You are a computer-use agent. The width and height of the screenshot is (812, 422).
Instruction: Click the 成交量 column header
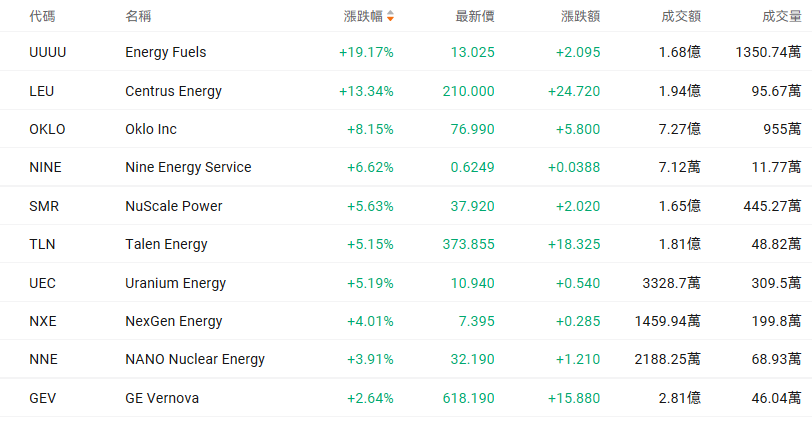[x=781, y=16]
